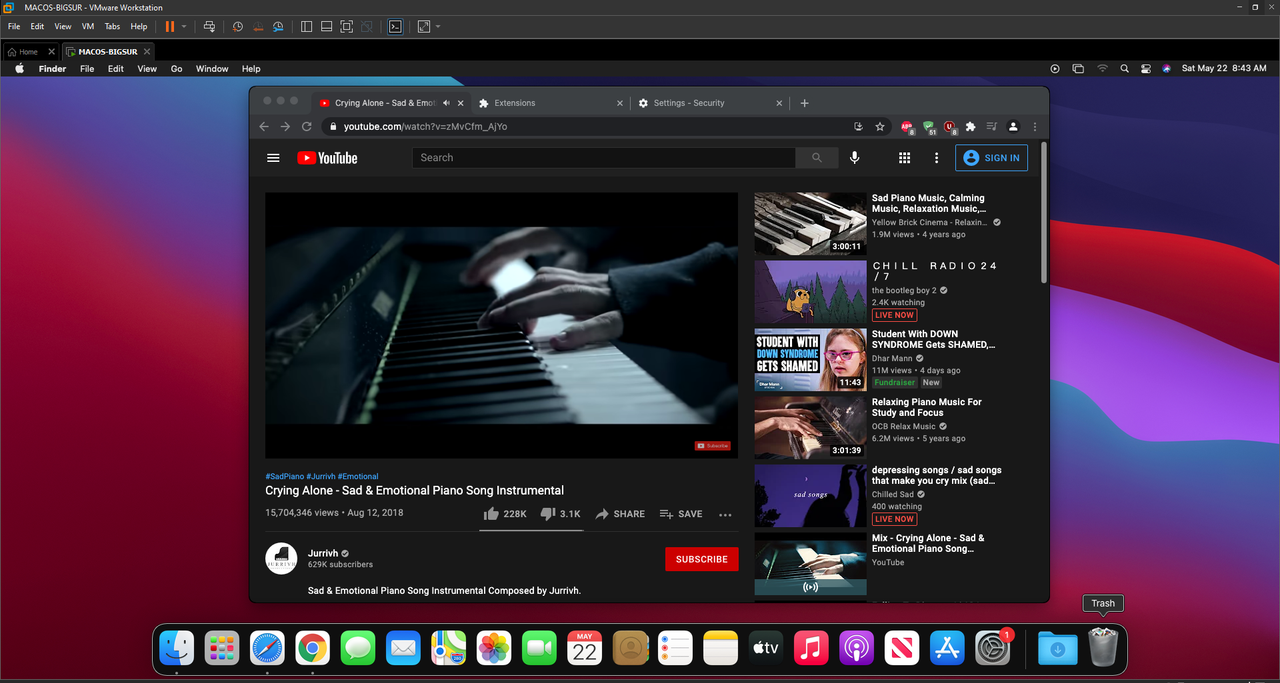The height and width of the screenshot is (683, 1280).
Task: Pause the virtual machine in VMware
Action: point(170,27)
